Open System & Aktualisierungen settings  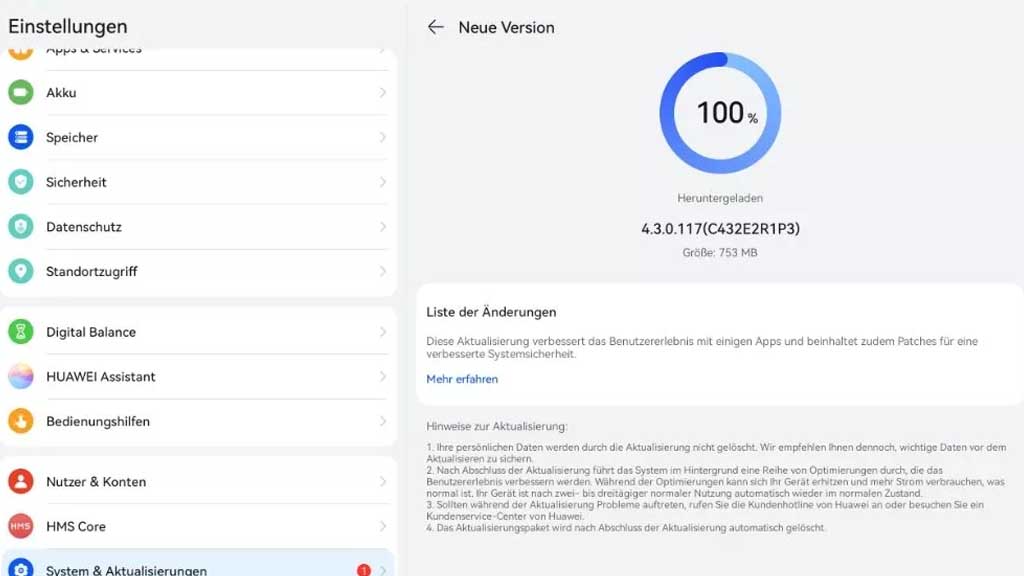click(x=127, y=570)
